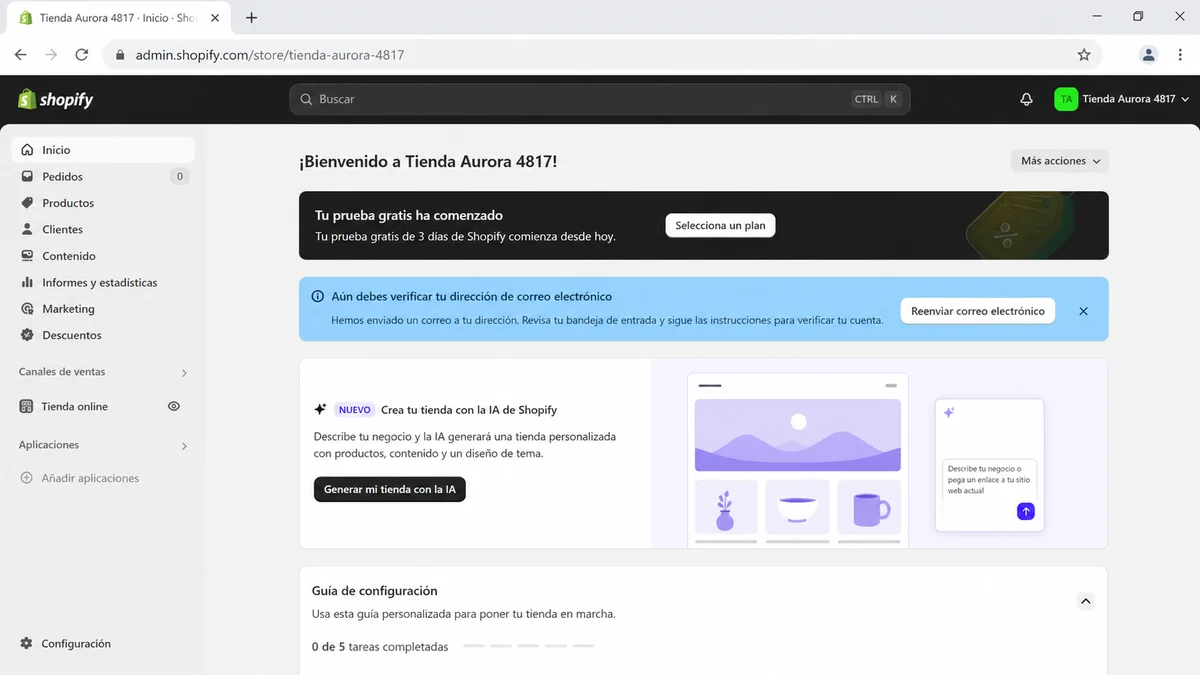
Task: Click the Inicio house icon
Action: coord(27,150)
